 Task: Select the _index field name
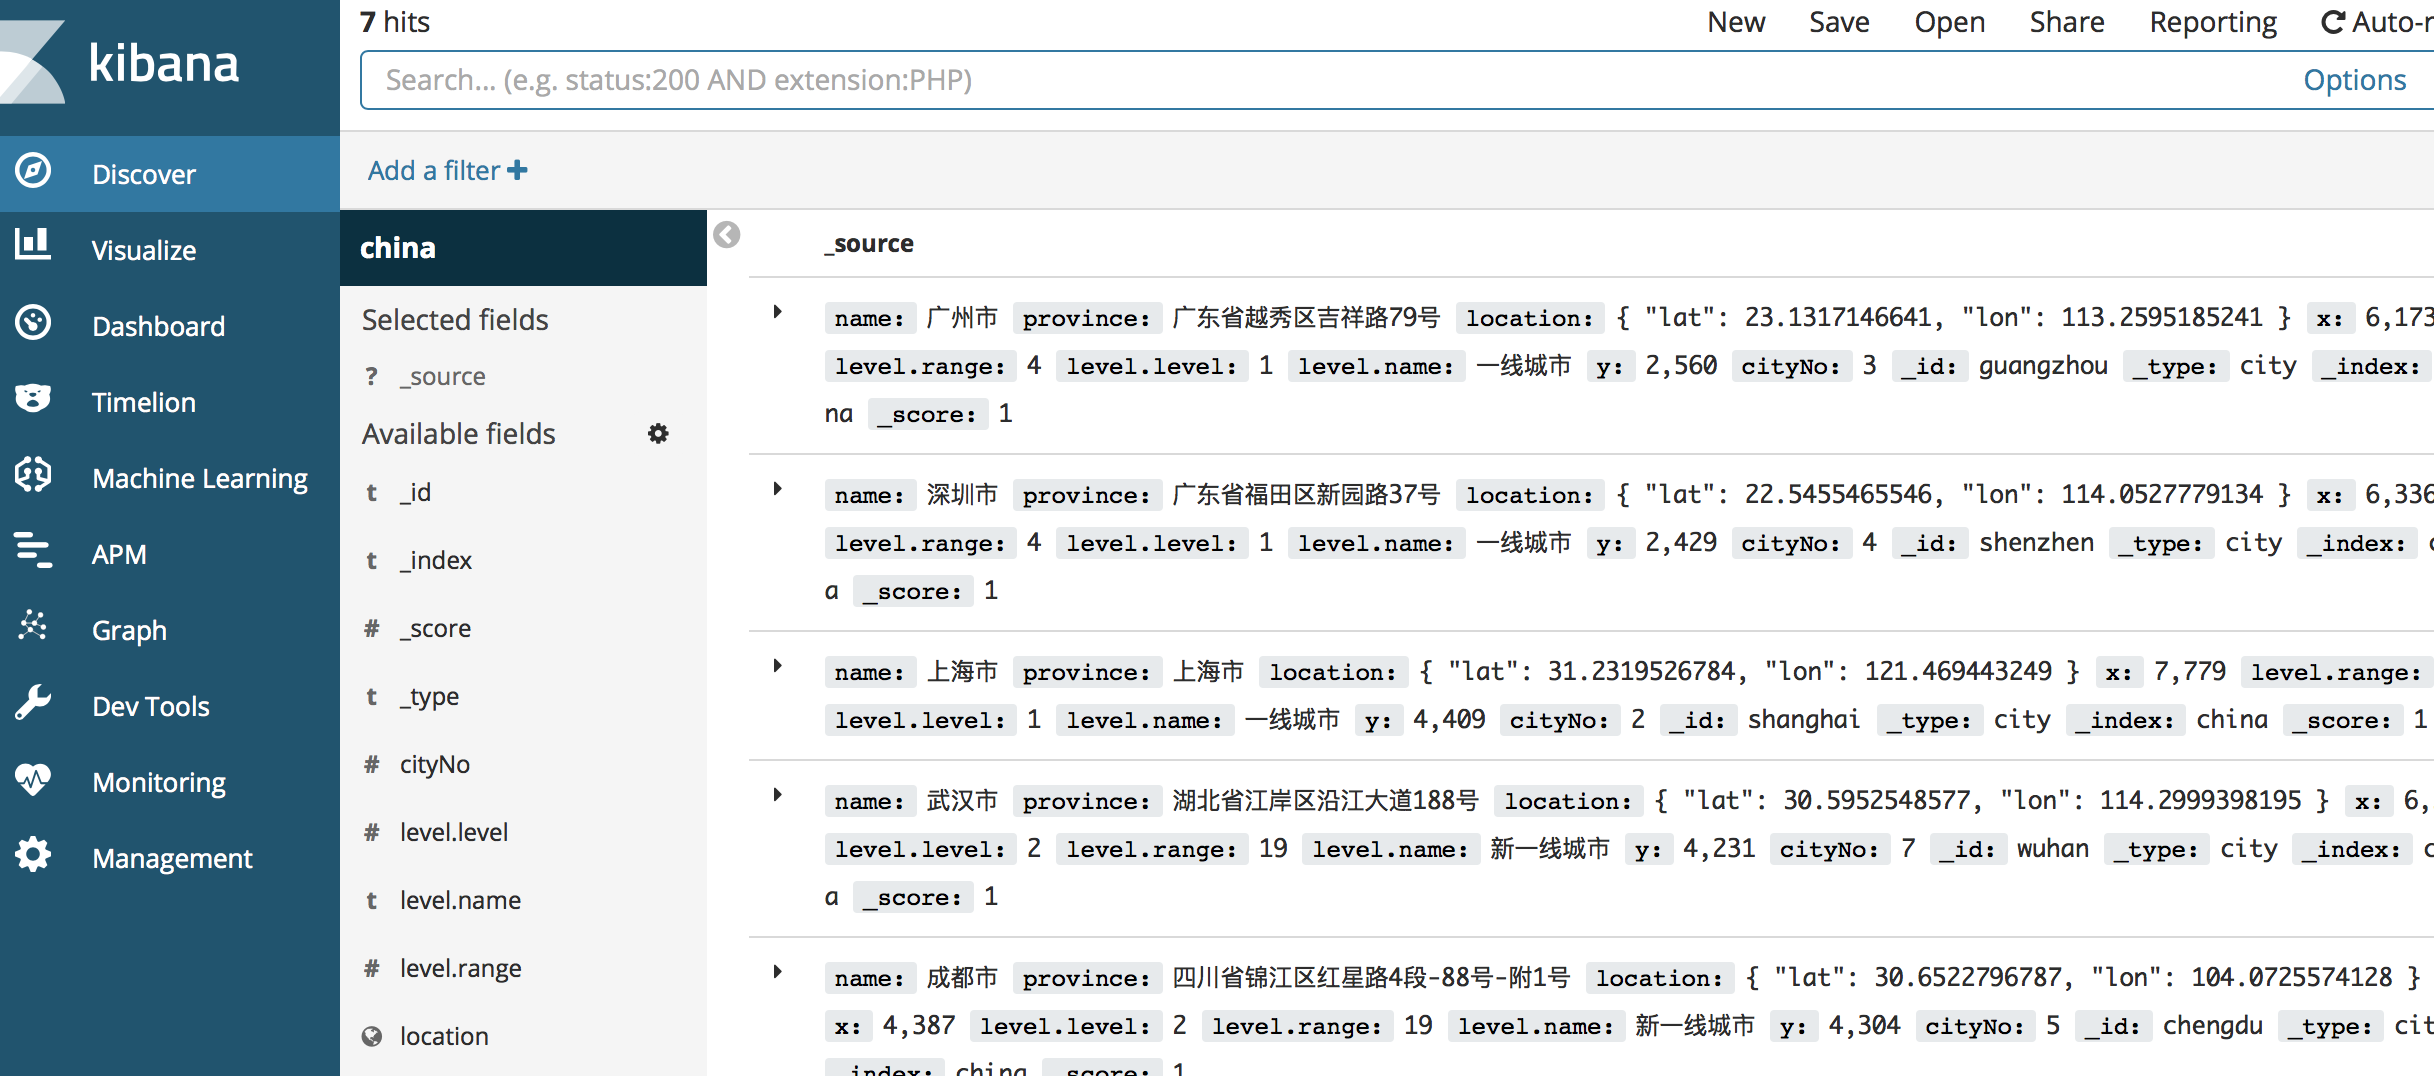436,560
